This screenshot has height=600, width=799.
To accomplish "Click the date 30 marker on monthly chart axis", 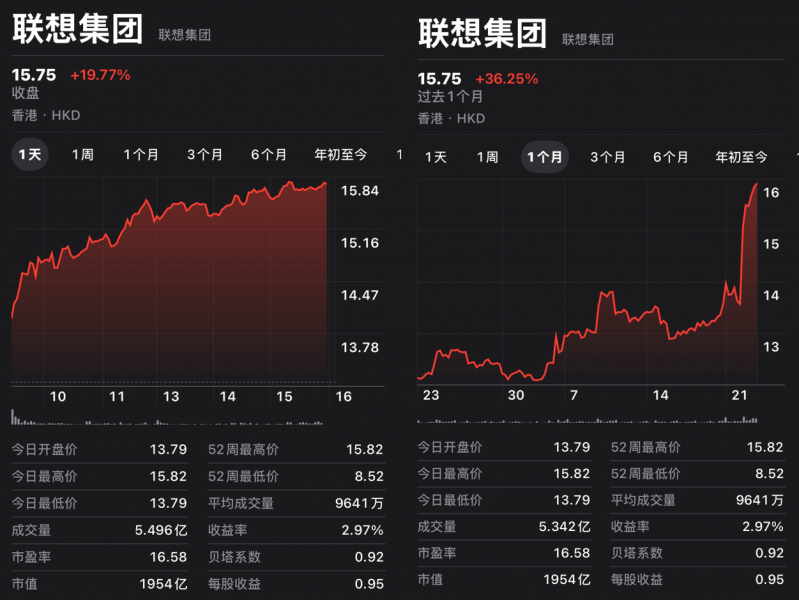I will [516, 395].
